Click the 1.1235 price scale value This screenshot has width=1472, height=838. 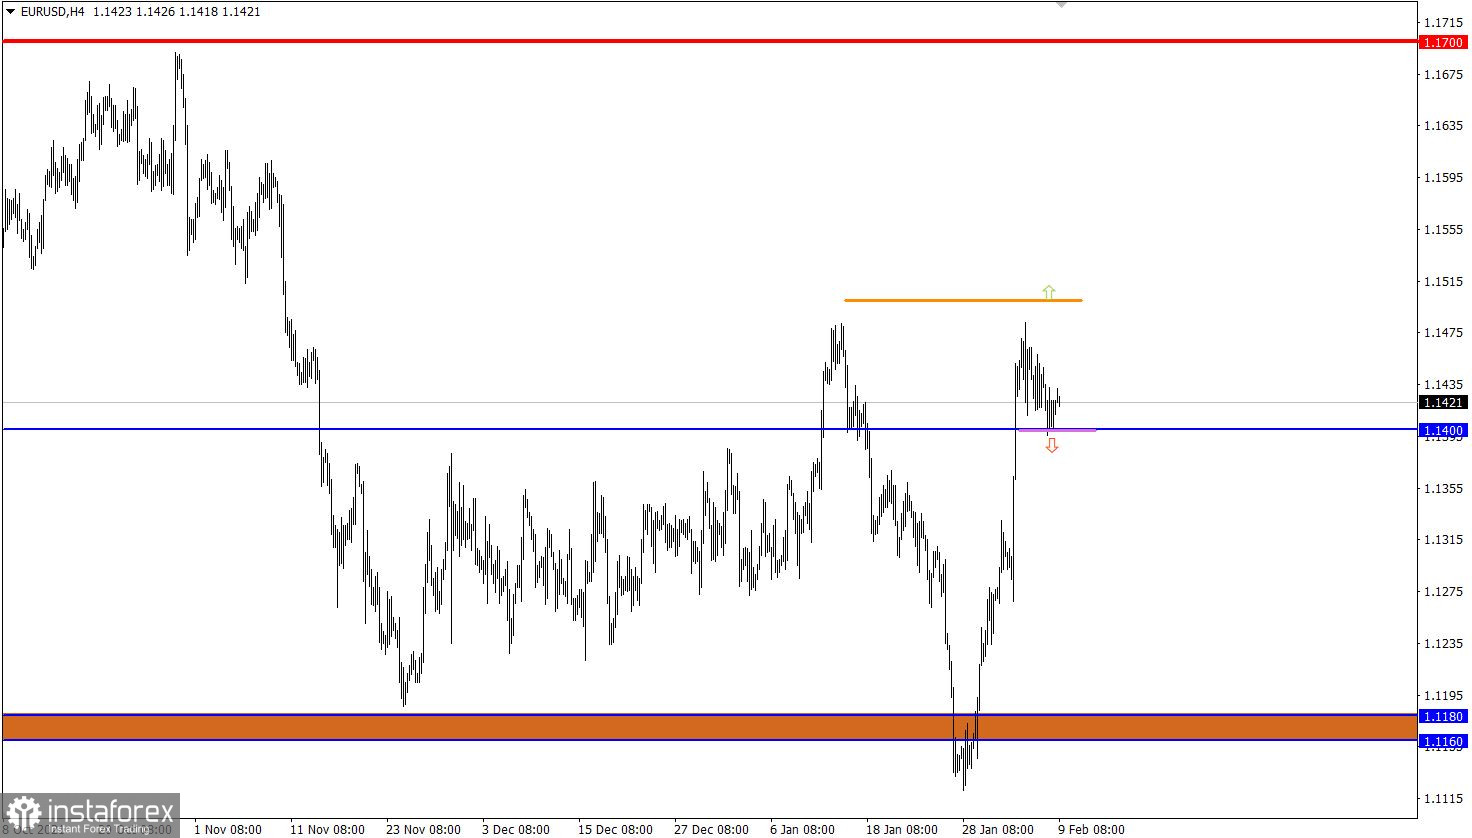(x=1443, y=643)
